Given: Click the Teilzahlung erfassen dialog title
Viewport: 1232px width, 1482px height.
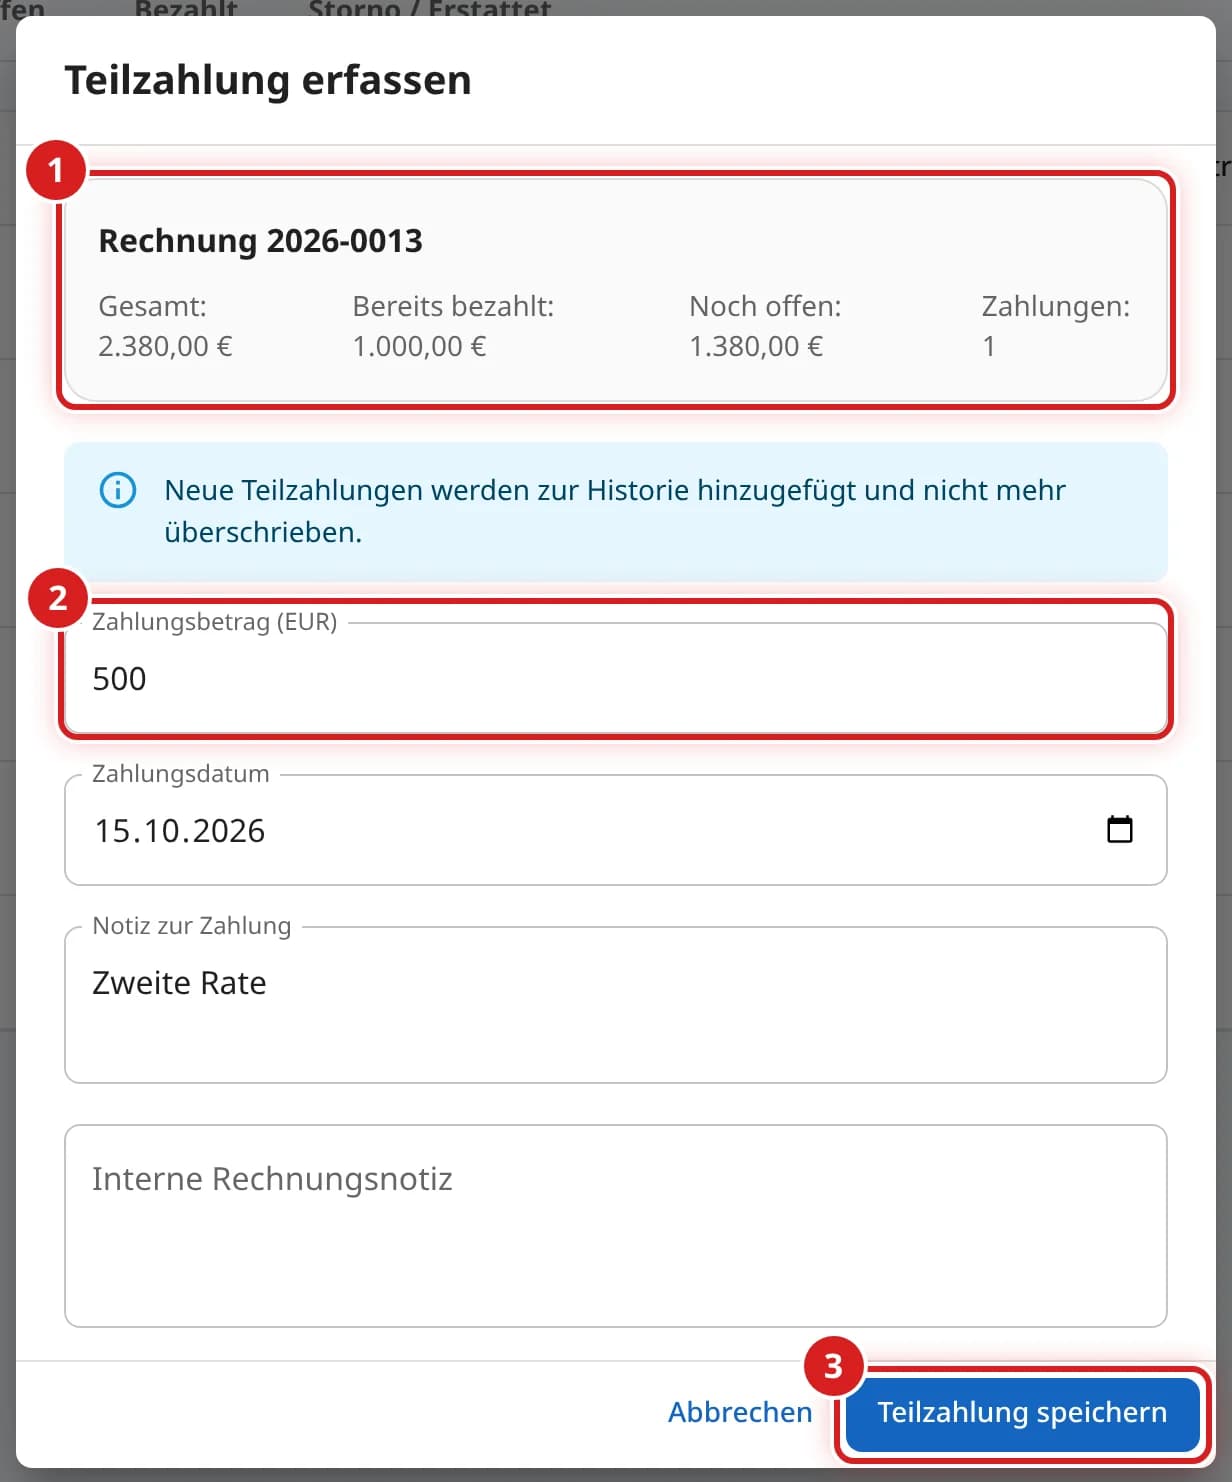Looking at the screenshot, I should click(268, 80).
